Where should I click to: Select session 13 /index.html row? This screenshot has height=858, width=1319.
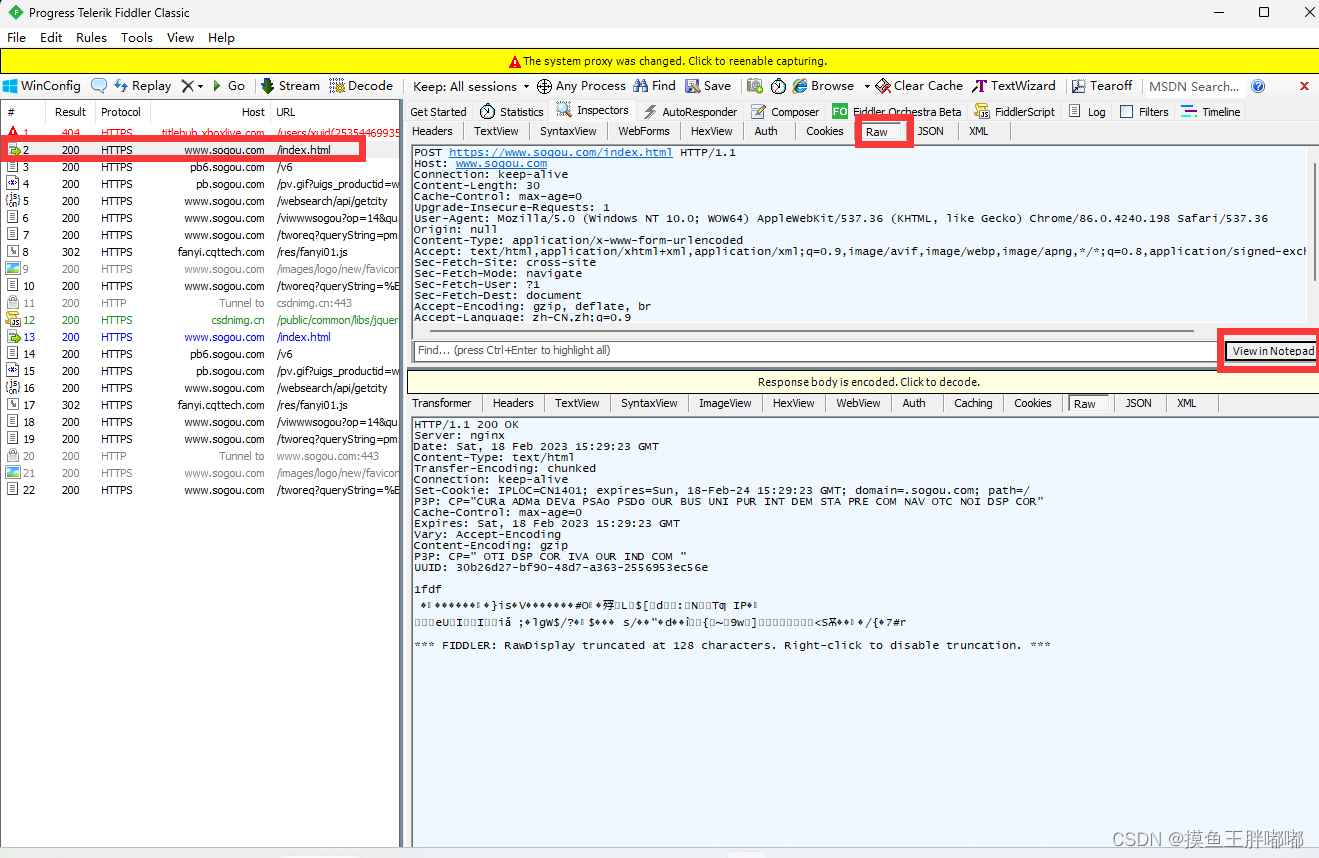point(200,337)
